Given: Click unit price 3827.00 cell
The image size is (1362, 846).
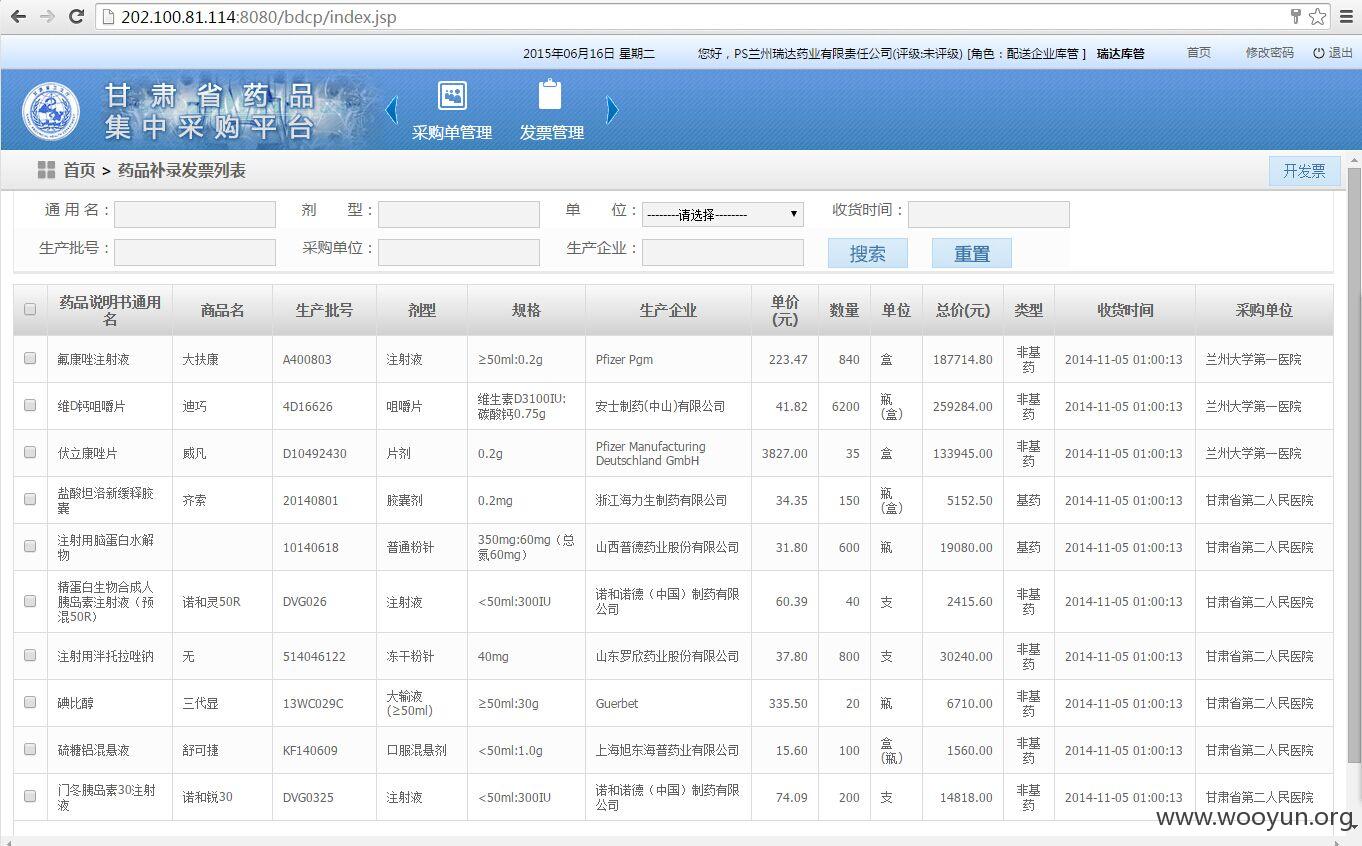Looking at the screenshot, I should tap(784, 453).
